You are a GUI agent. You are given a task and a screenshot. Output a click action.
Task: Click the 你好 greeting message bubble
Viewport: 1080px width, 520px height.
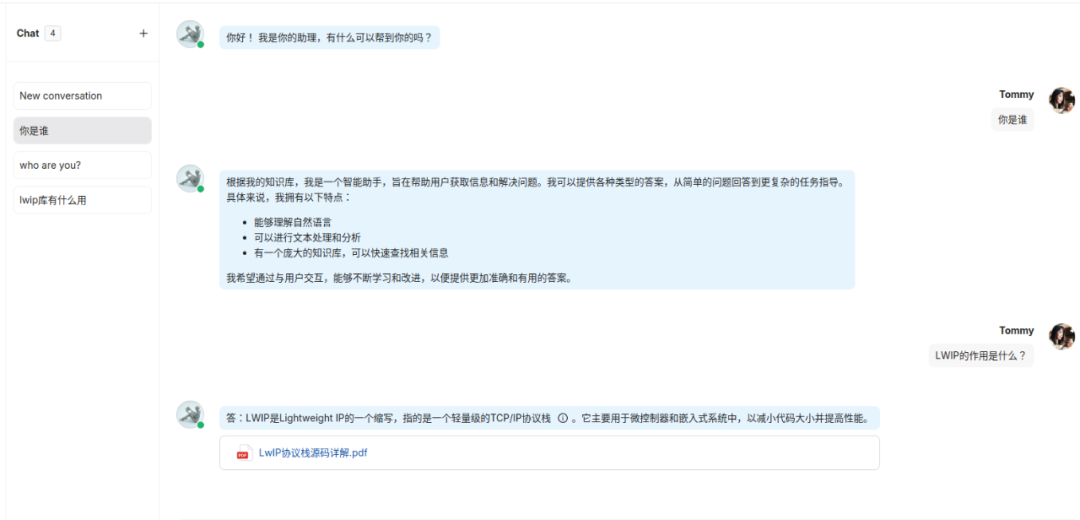(330, 38)
